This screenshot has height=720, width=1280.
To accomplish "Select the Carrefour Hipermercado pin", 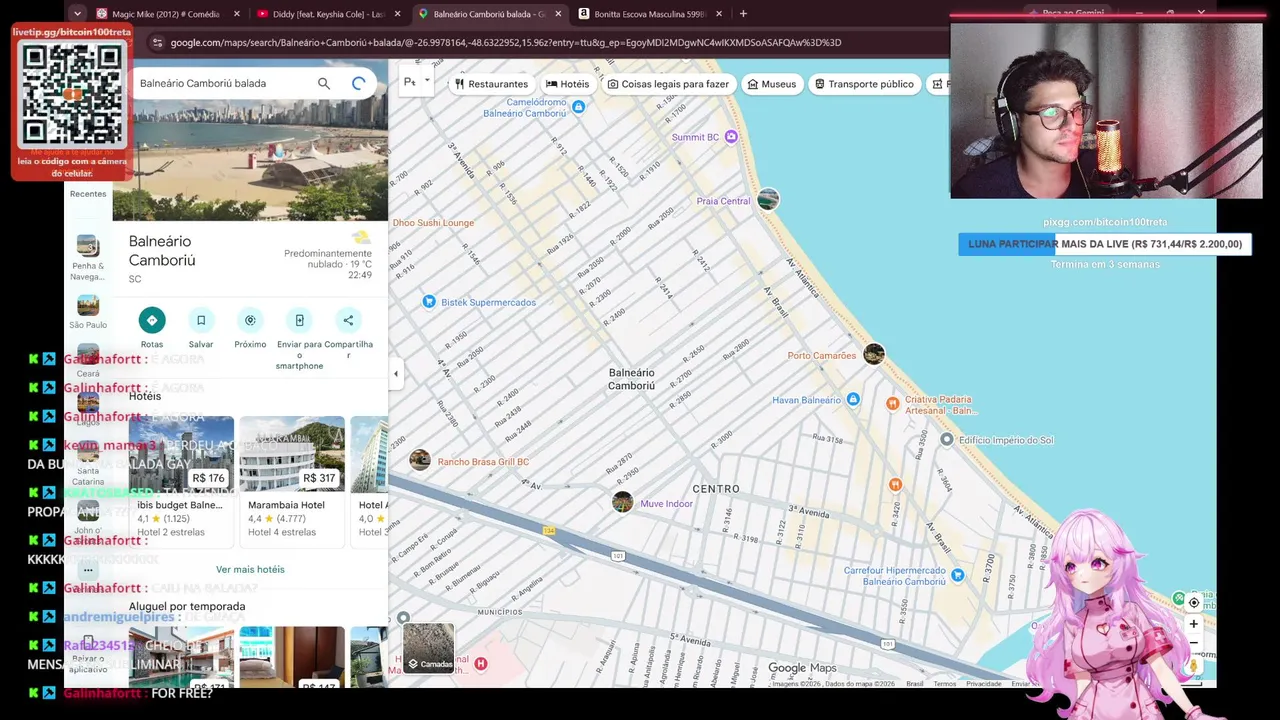I will 958,575.
